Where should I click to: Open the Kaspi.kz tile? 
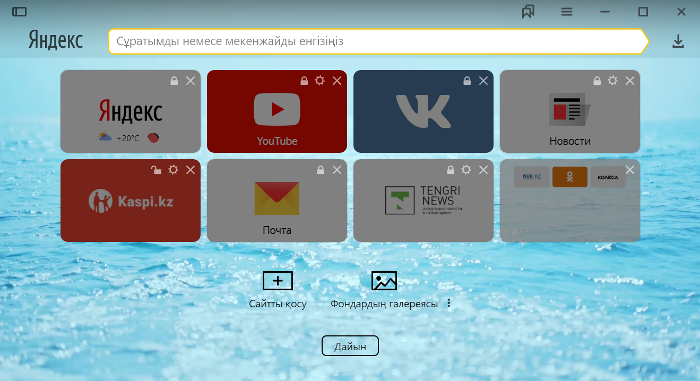(130, 201)
